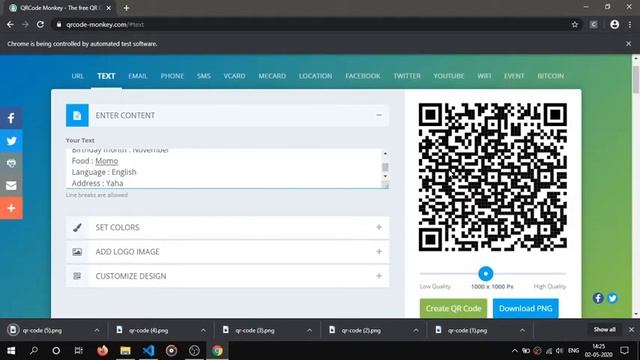The width and height of the screenshot is (640, 360).
Task: Close the downloads bar
Action: pos(631,329)
